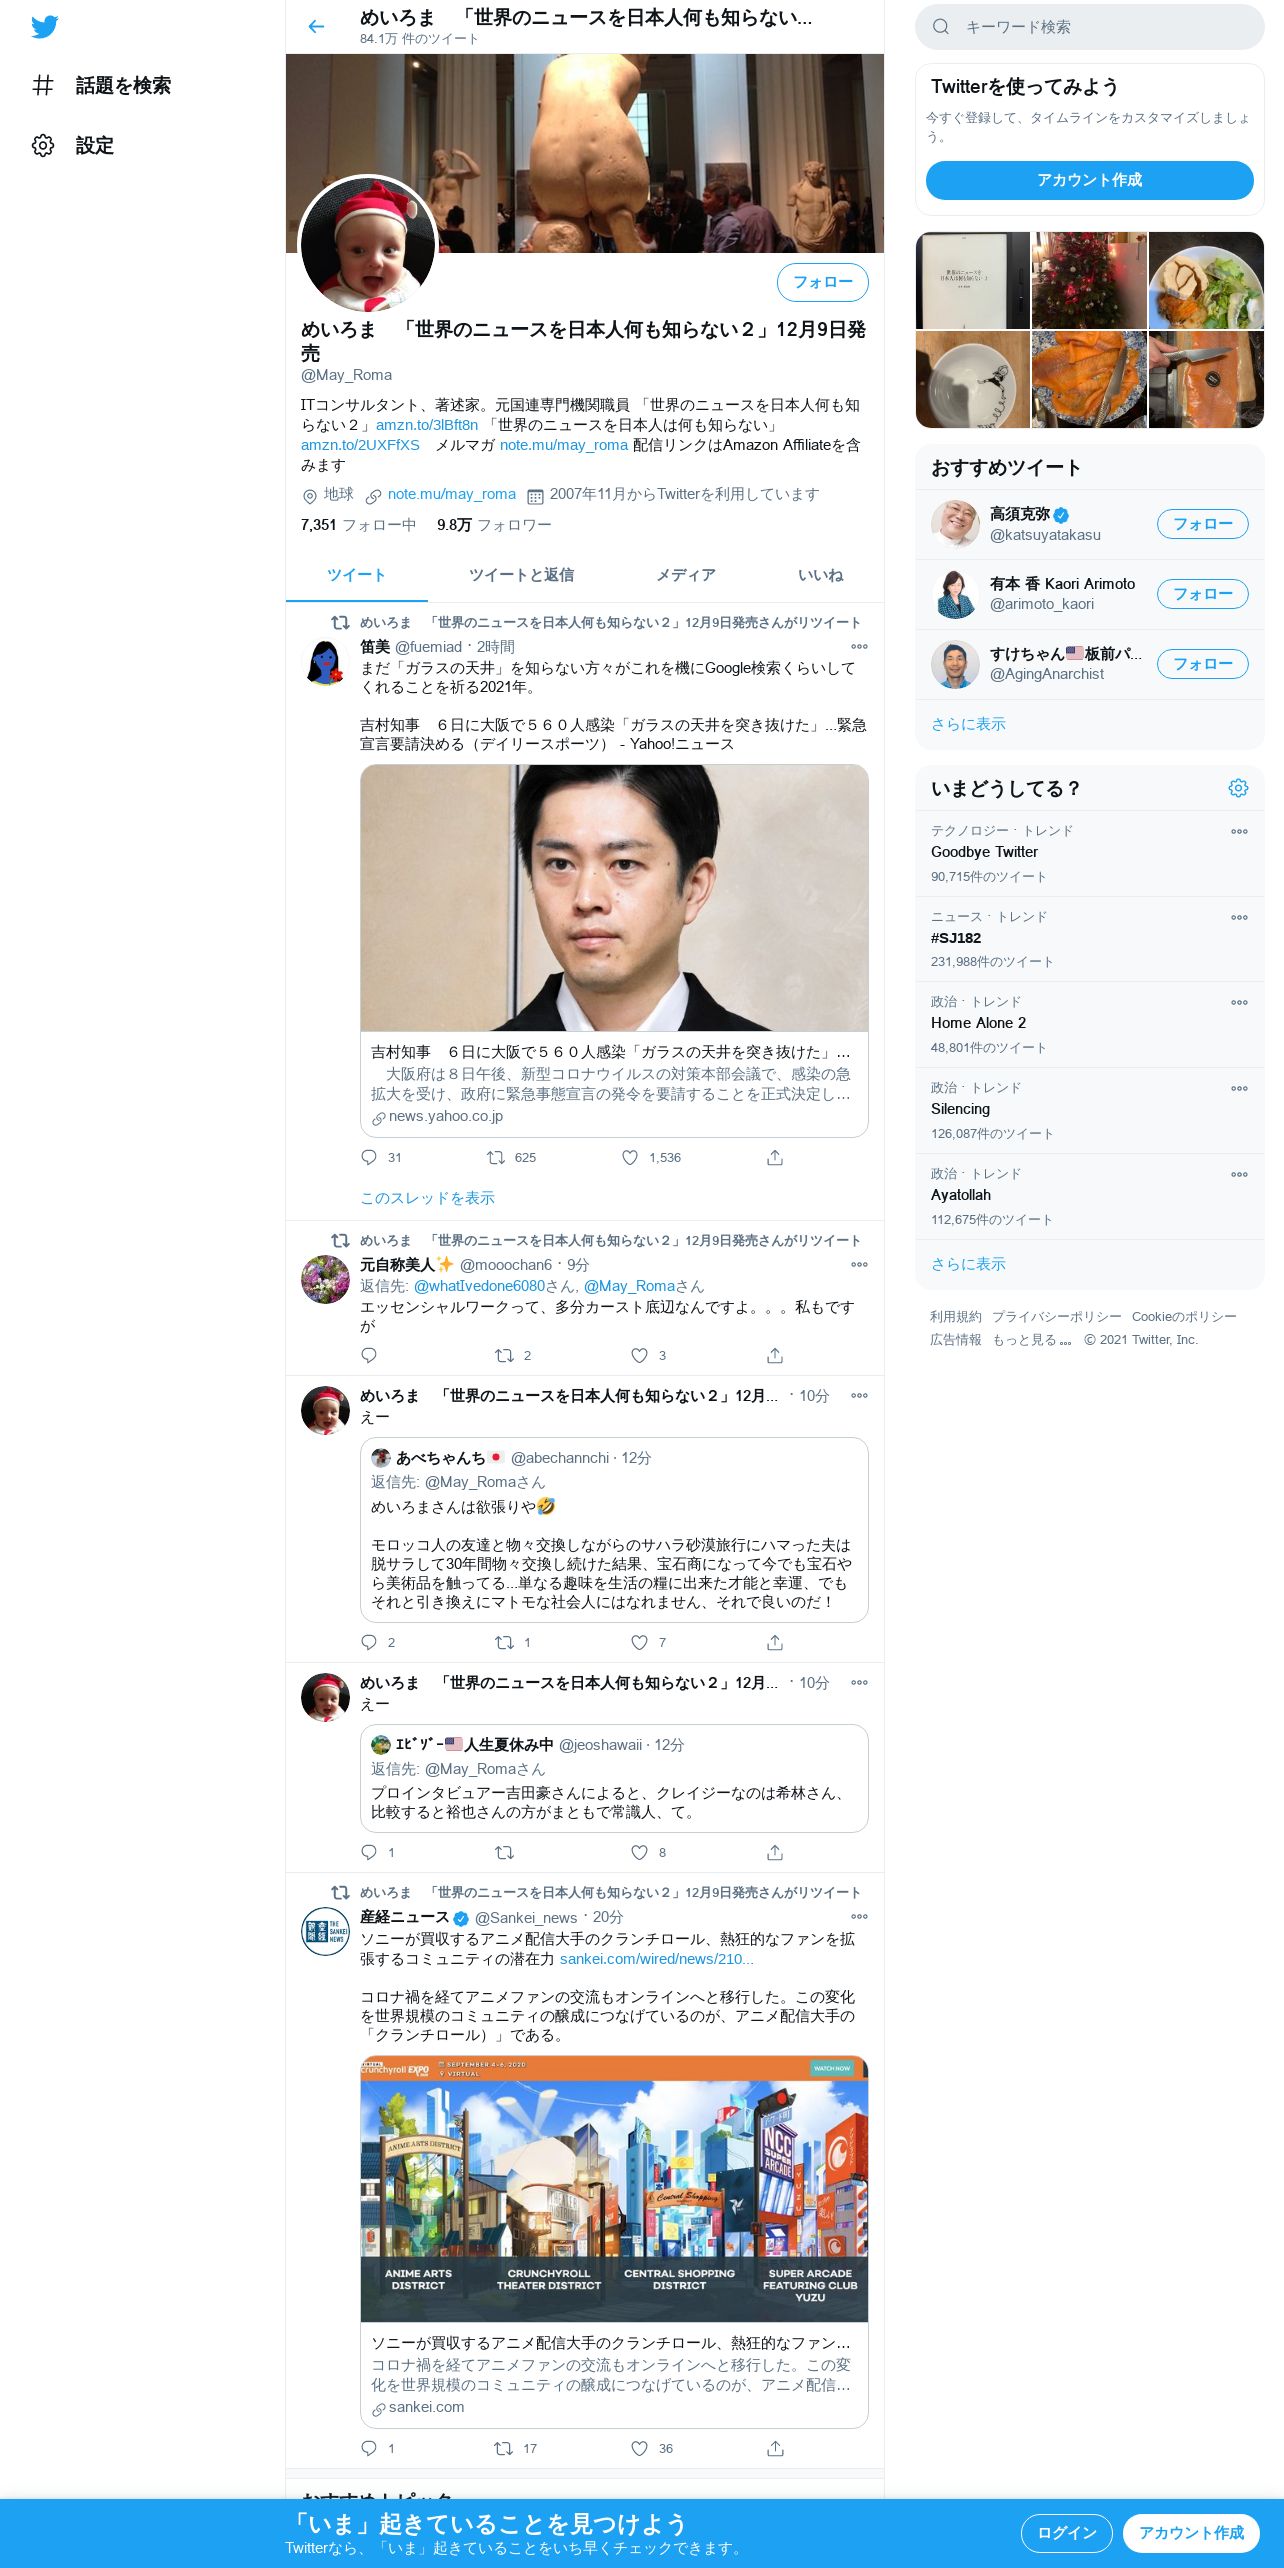
Task: Open このスレッドを表示 link
Action: pos(427,1198)
